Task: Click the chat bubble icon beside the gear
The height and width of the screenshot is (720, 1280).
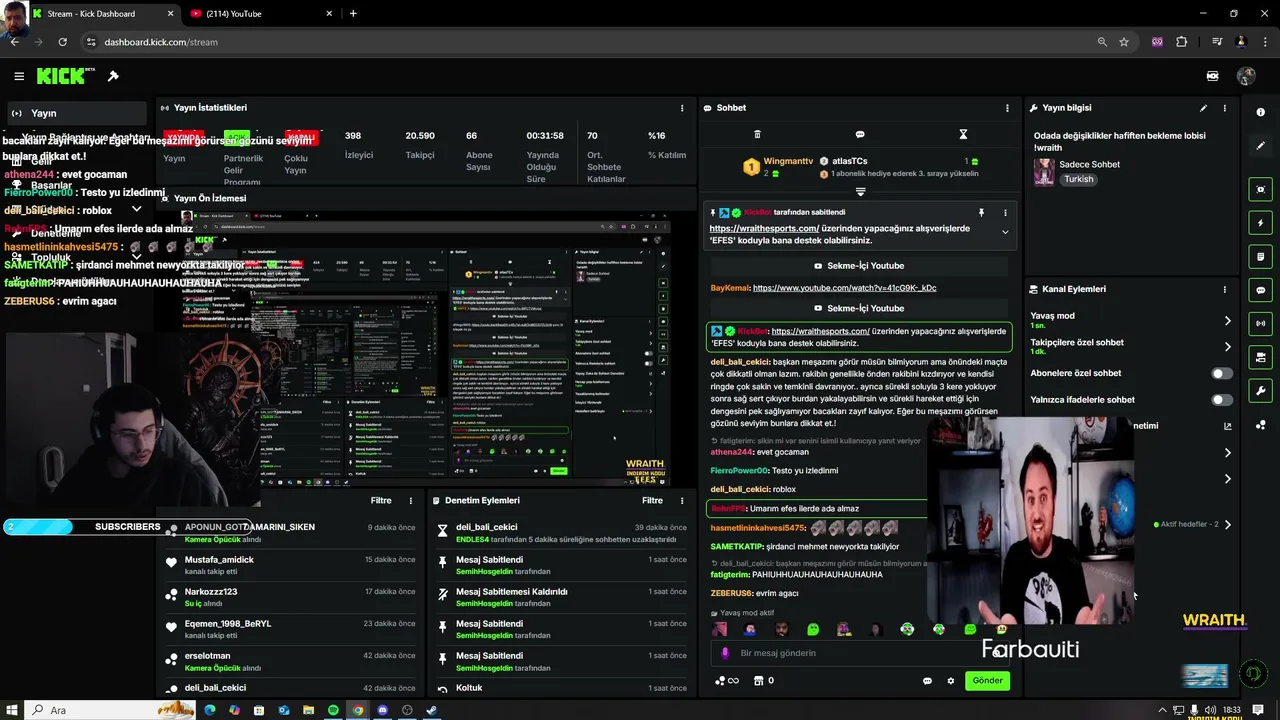Action: click(x=927, y=681)
